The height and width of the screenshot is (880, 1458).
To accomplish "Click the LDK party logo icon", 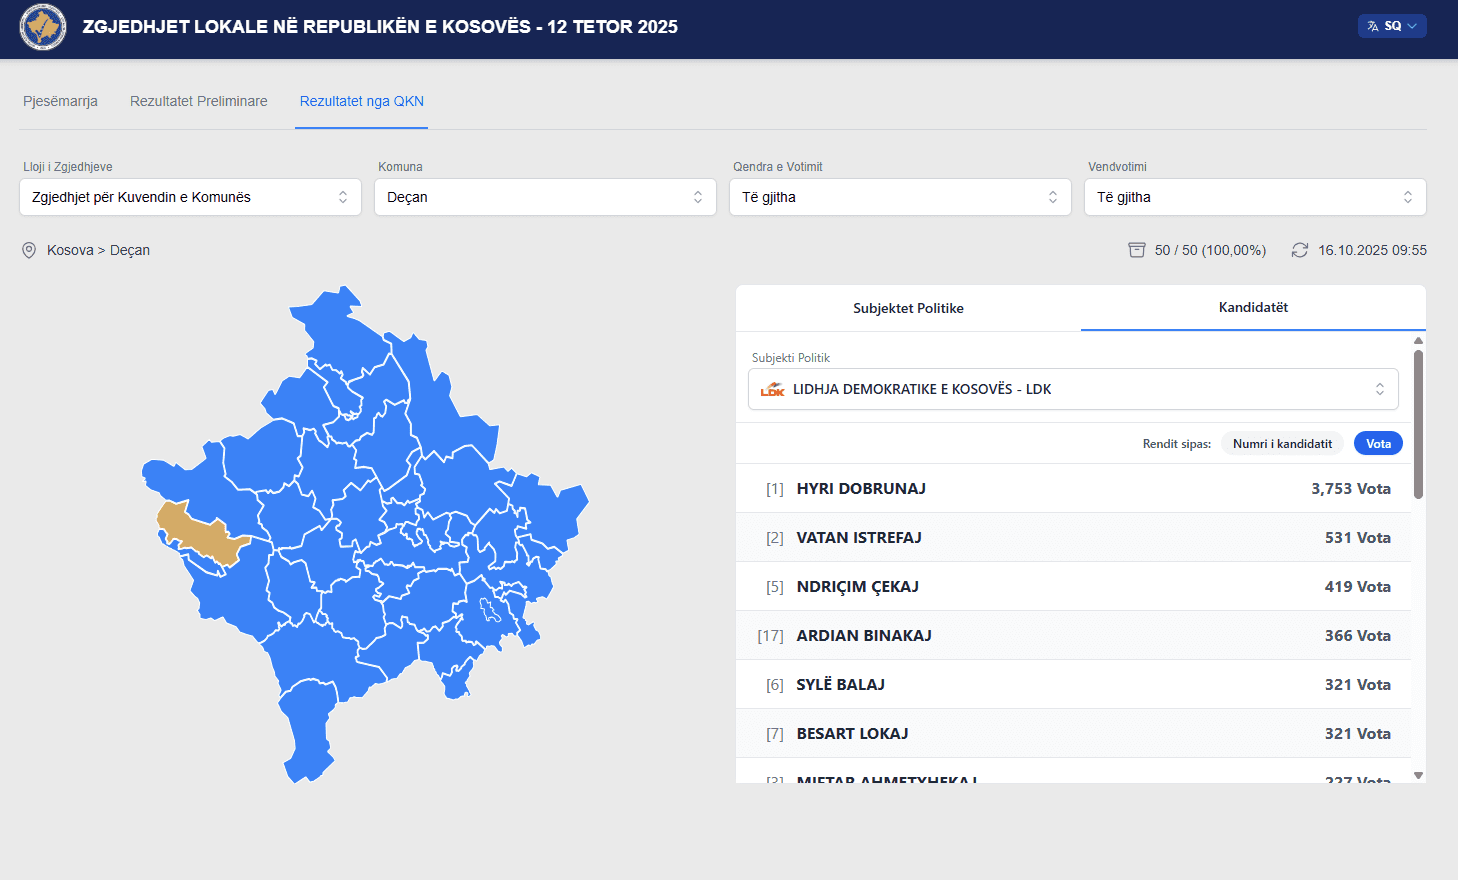I will 772,389.
